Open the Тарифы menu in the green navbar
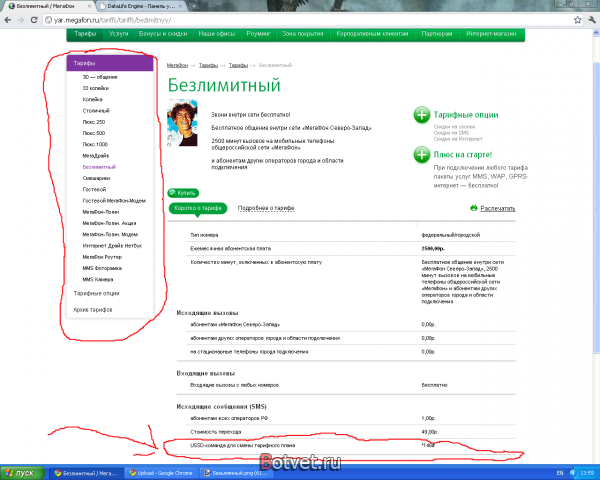 tap(85, 34)
